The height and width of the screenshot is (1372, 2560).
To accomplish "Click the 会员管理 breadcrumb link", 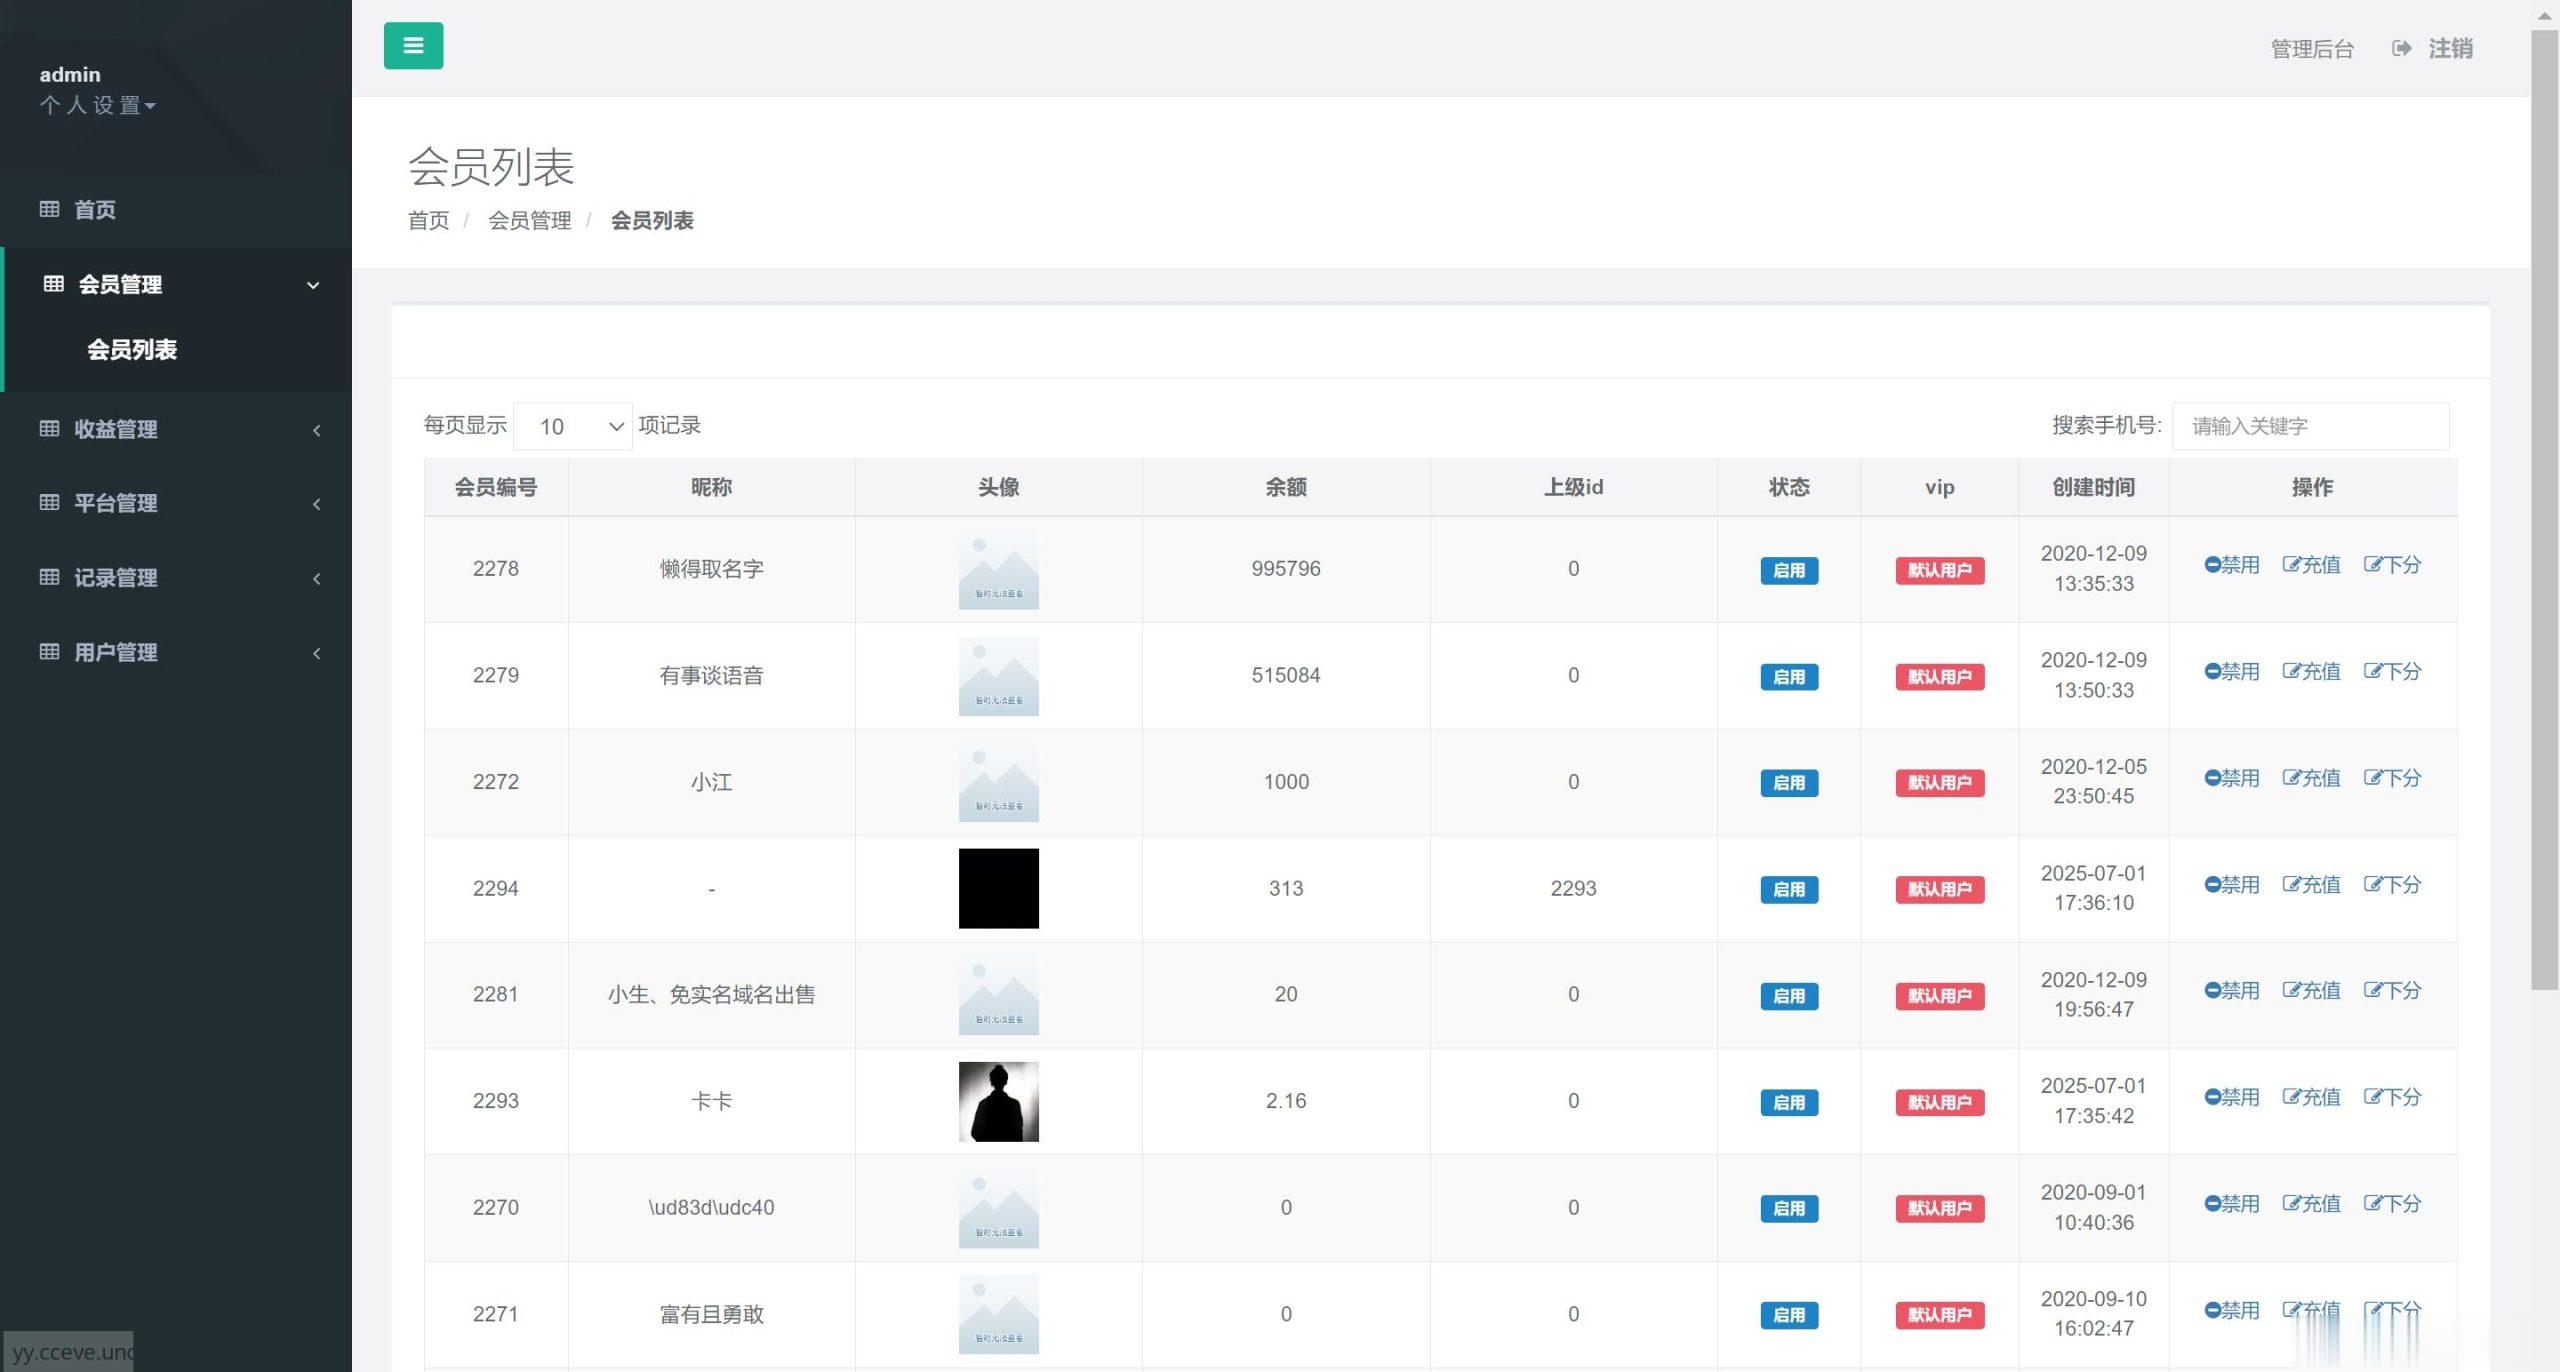I will pos(530,221).
